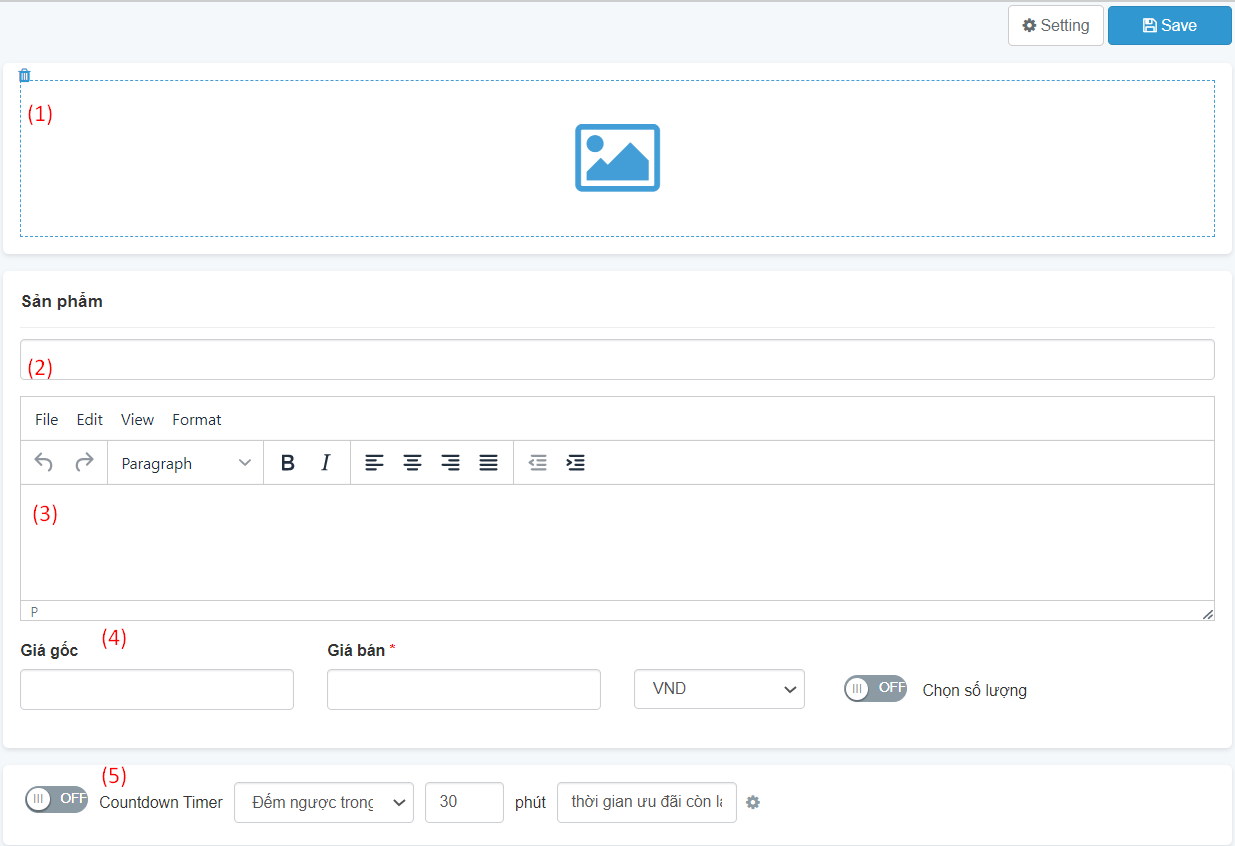1235x846 pixels.
Task: Enable the Countdown Timer switch
Action: pyautogui.click(x=56, y=799)
